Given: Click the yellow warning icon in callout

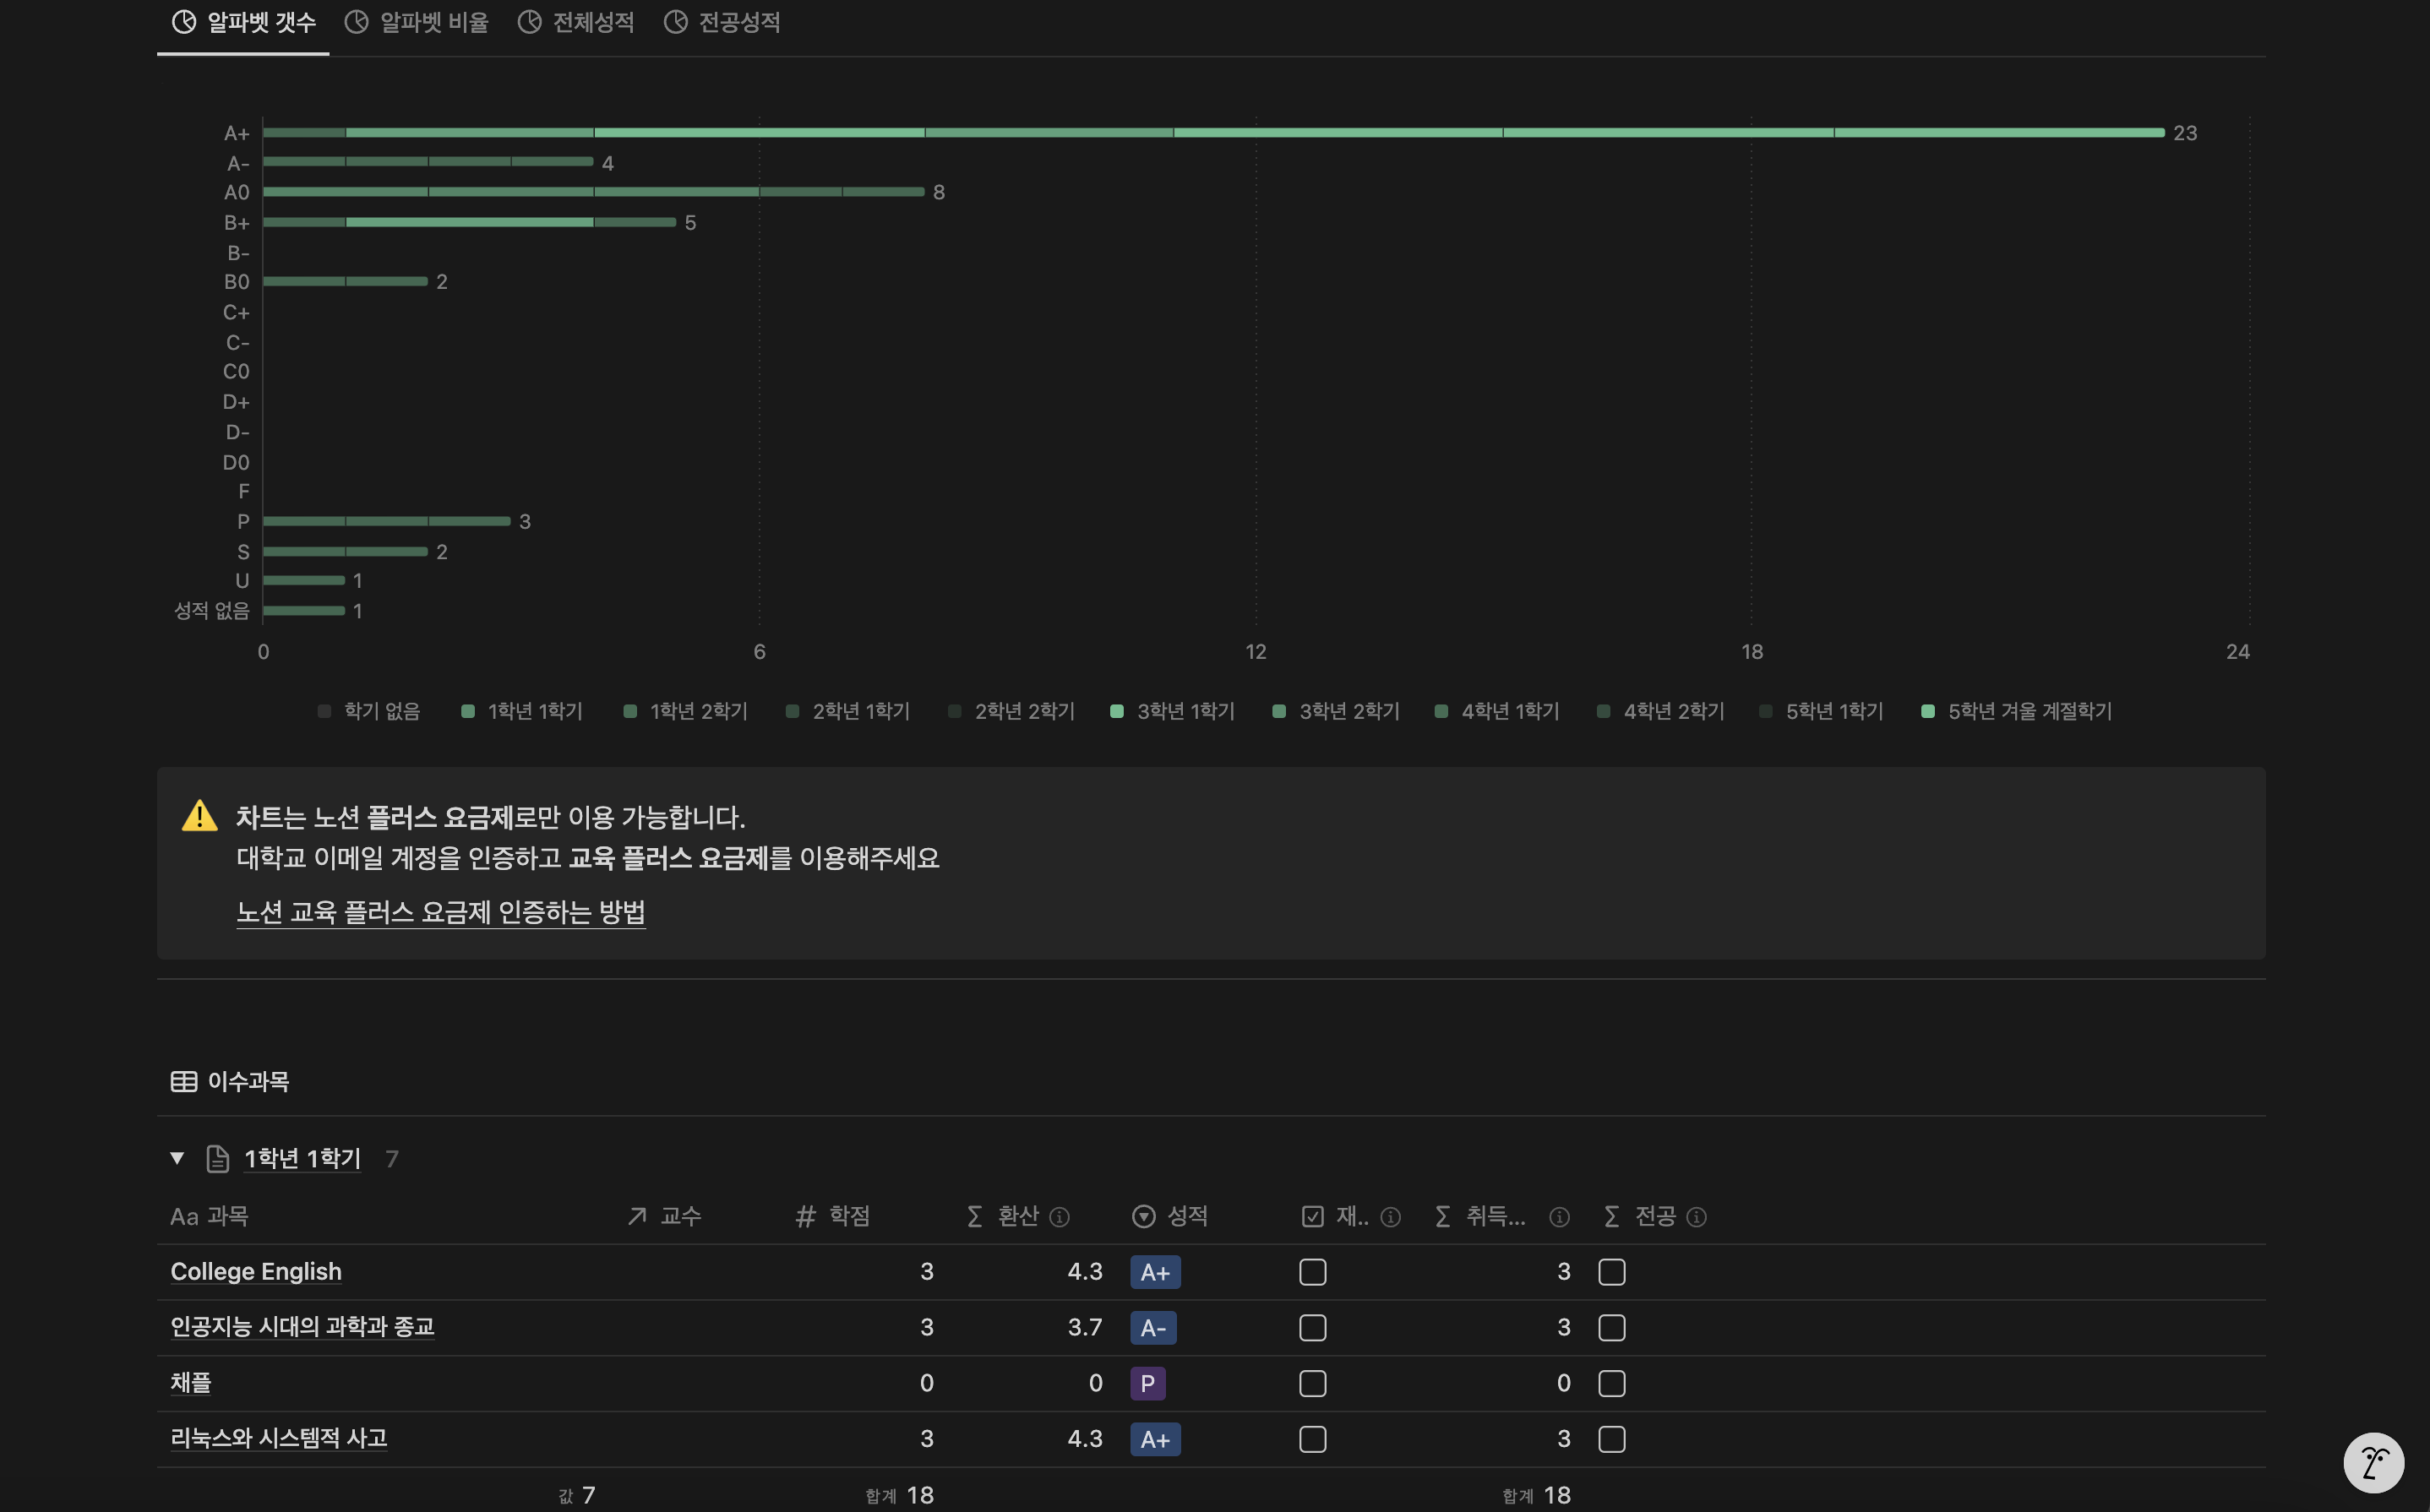Looking at the screenshot, I should [200, 816].
